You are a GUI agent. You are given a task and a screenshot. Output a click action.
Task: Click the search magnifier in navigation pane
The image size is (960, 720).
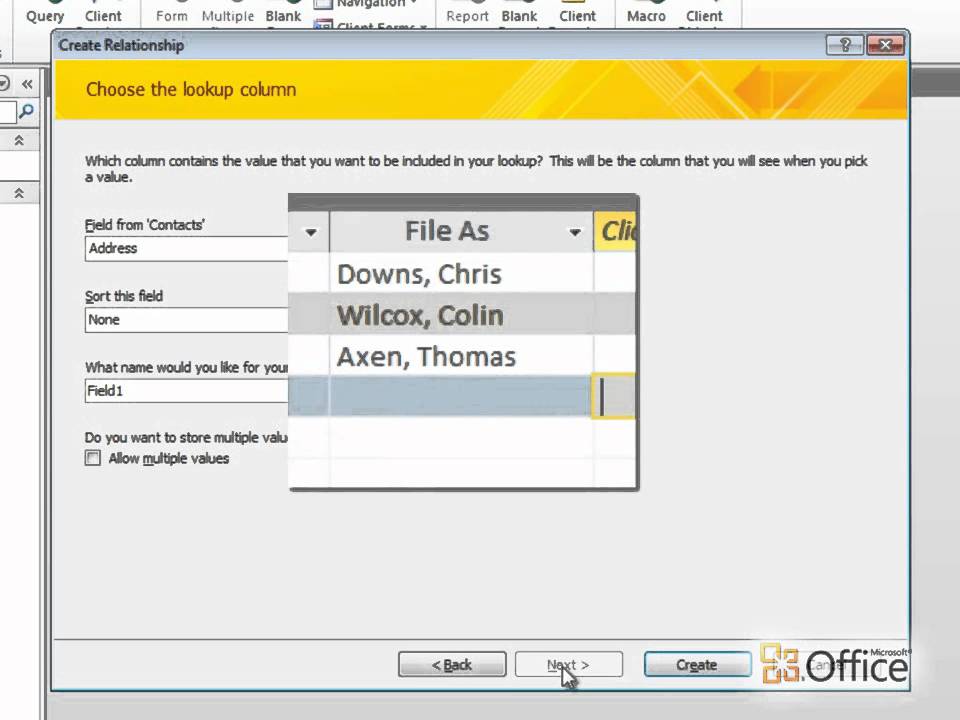point(26,112)
